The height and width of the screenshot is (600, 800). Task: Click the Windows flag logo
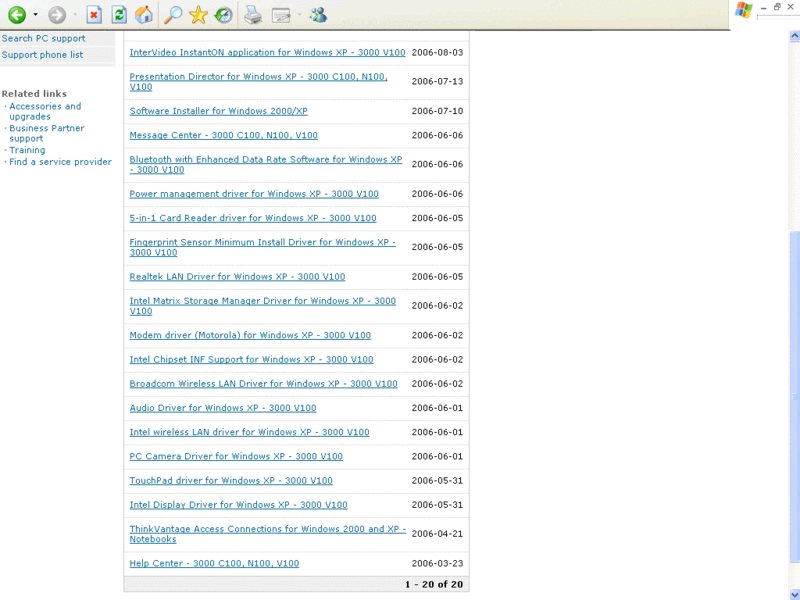point(743,10)
